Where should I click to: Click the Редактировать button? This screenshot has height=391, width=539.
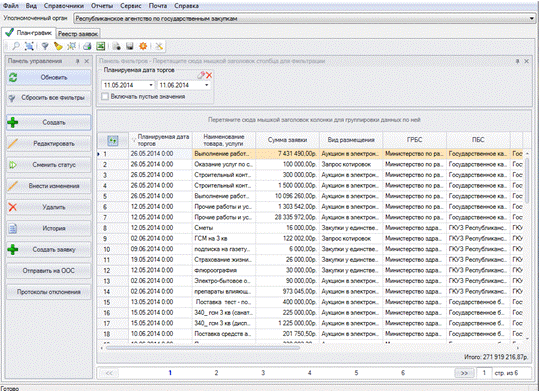(x=49, y=144)
